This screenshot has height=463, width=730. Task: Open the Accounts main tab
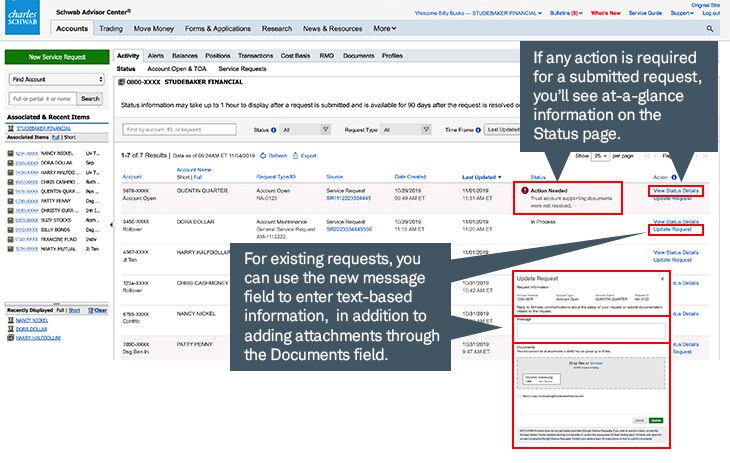72,28
